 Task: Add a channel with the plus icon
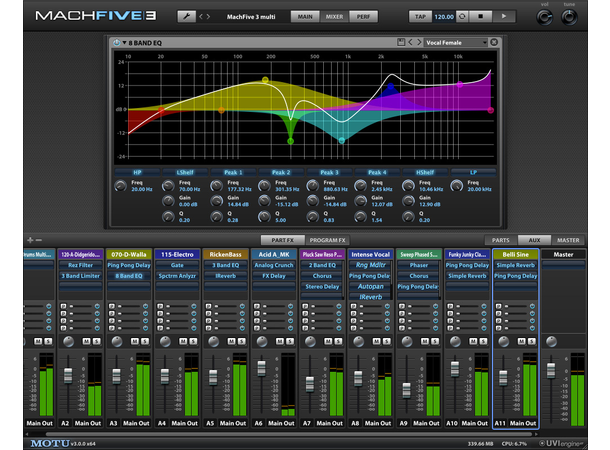point(30,240)
